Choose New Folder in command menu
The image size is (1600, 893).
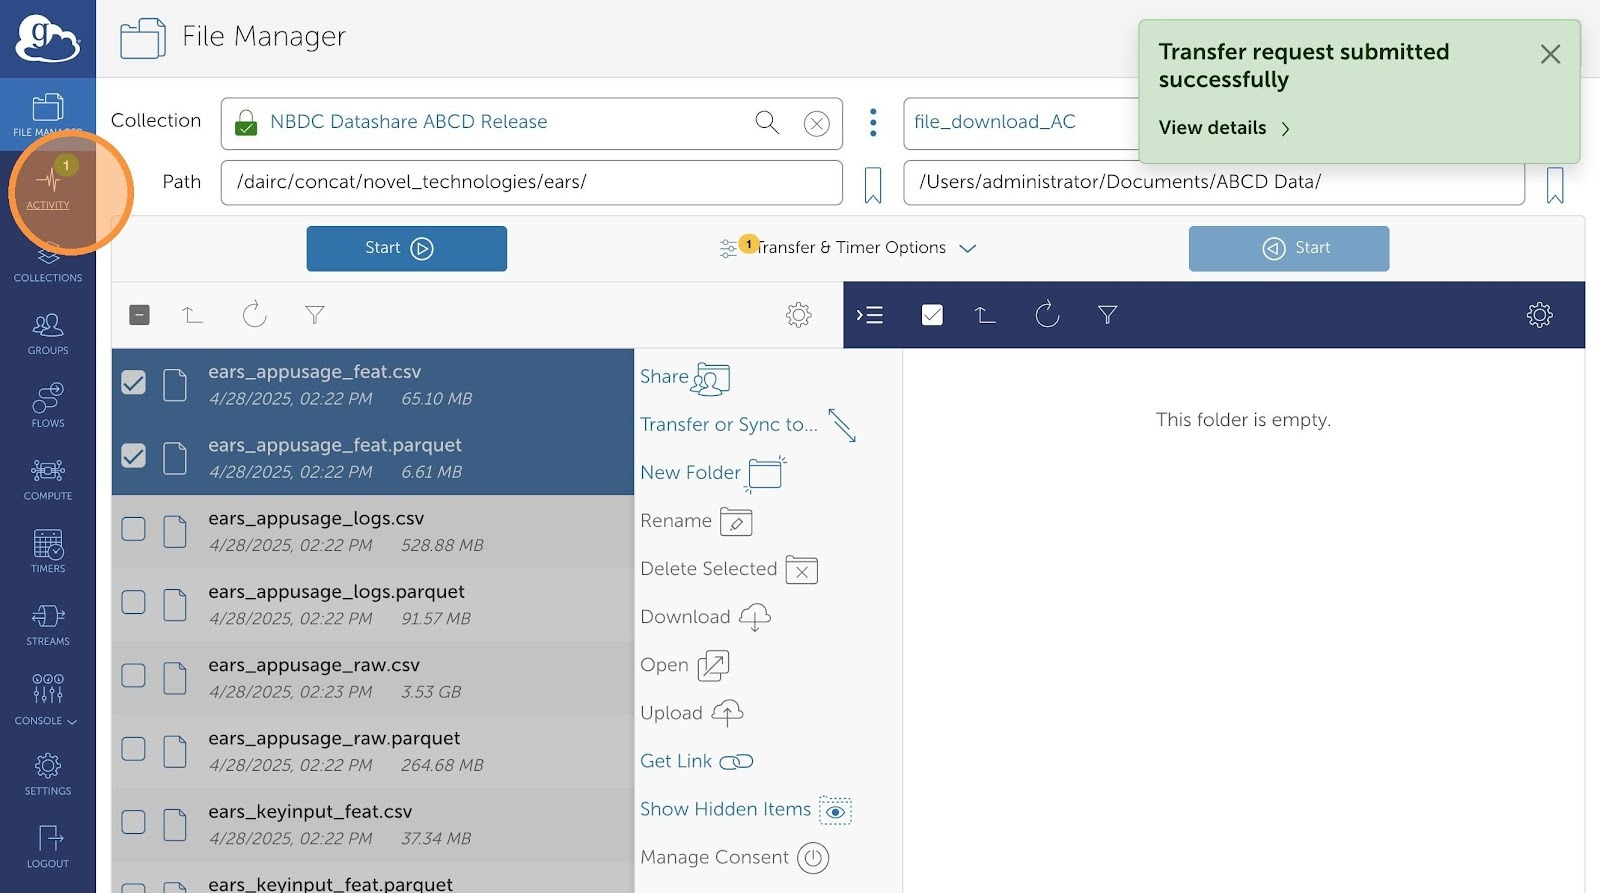click(713, 473)
